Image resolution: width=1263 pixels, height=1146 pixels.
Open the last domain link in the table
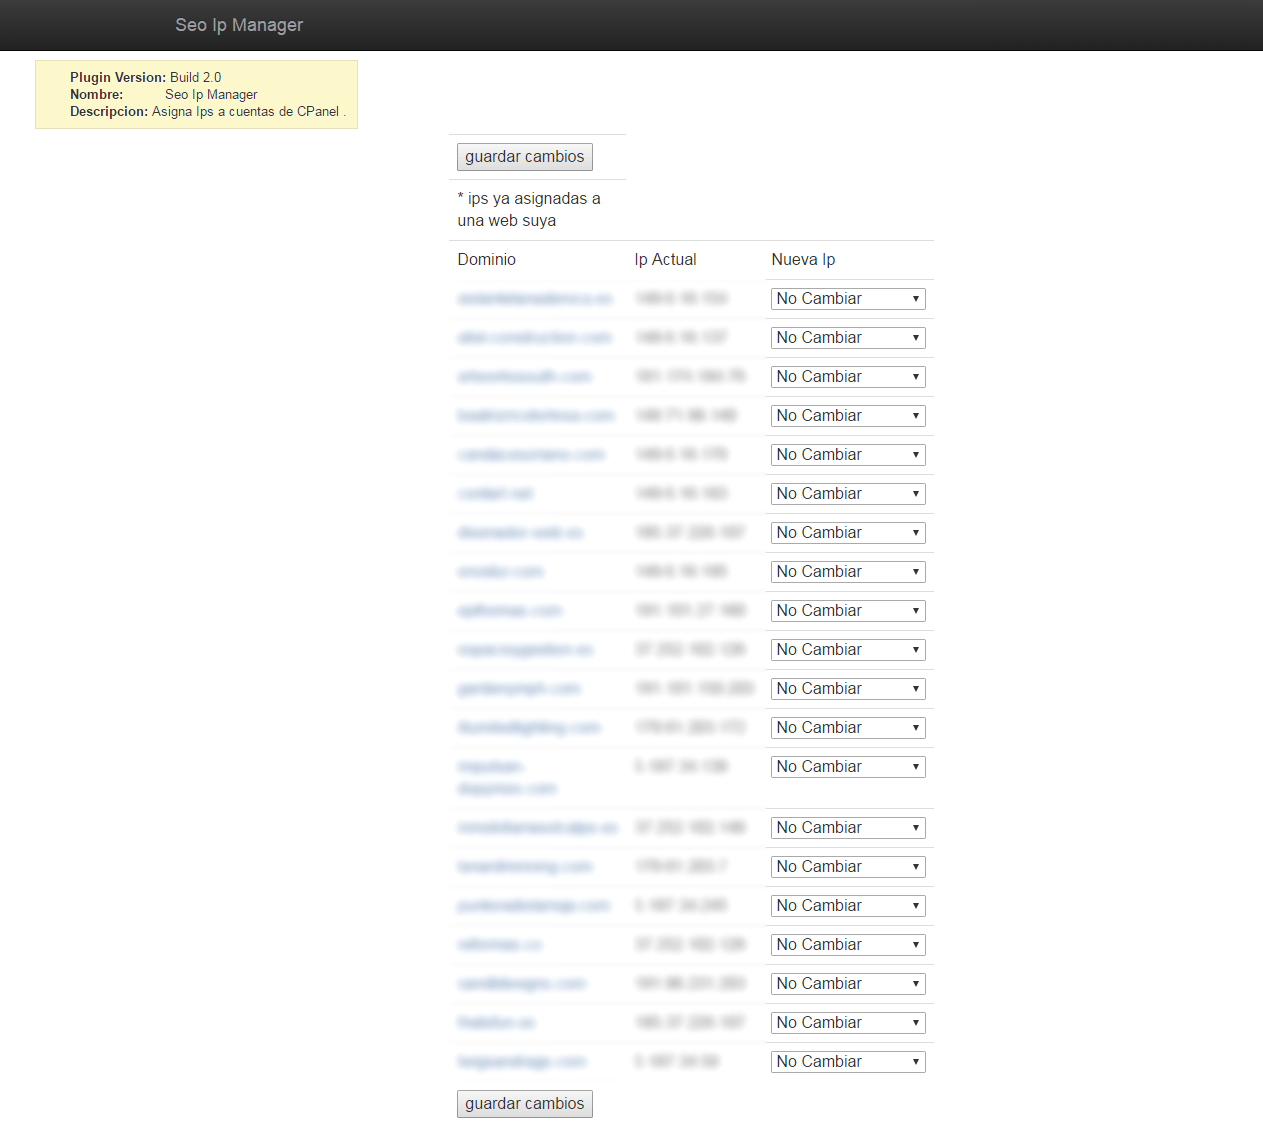click(x=521, y=1062)
